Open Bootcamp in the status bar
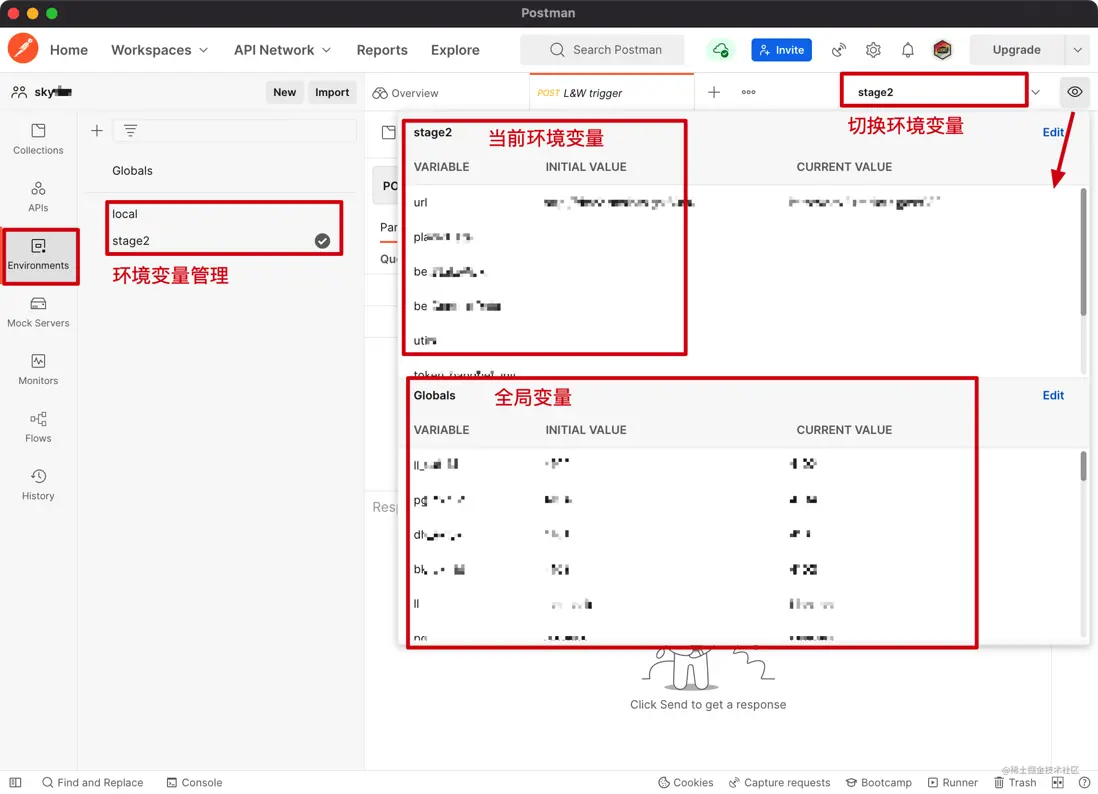Viewport: 1098px width, 794px height. coord(878,782)
